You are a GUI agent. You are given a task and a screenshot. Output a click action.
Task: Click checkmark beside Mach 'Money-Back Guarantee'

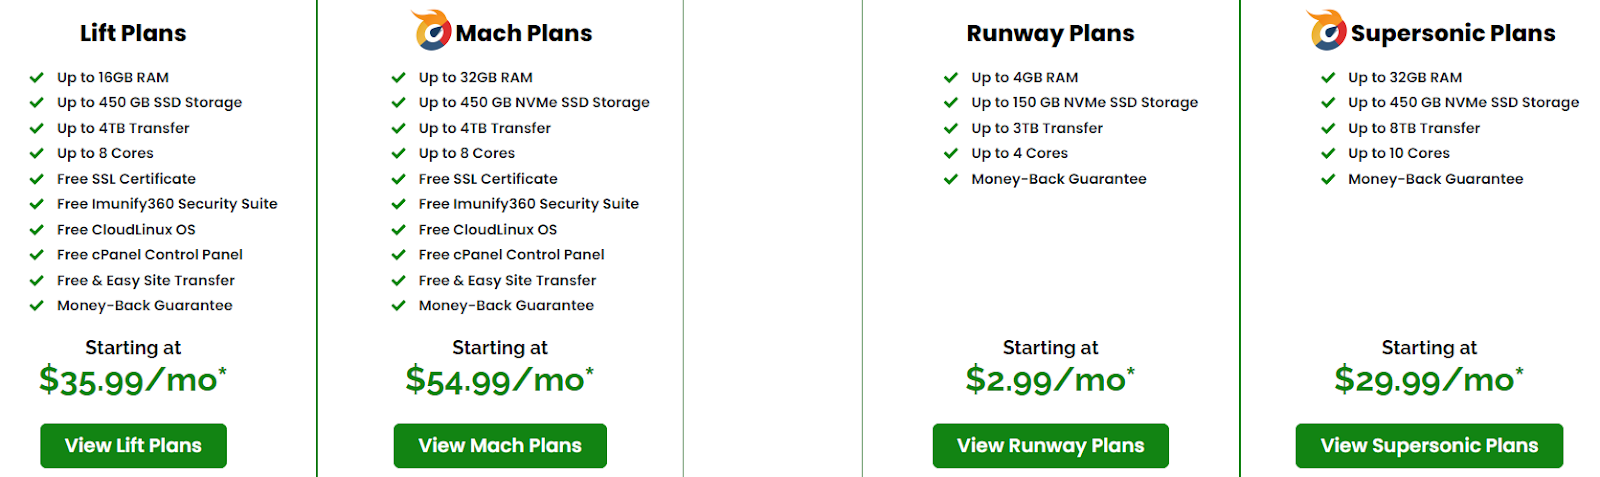[398, 305]
